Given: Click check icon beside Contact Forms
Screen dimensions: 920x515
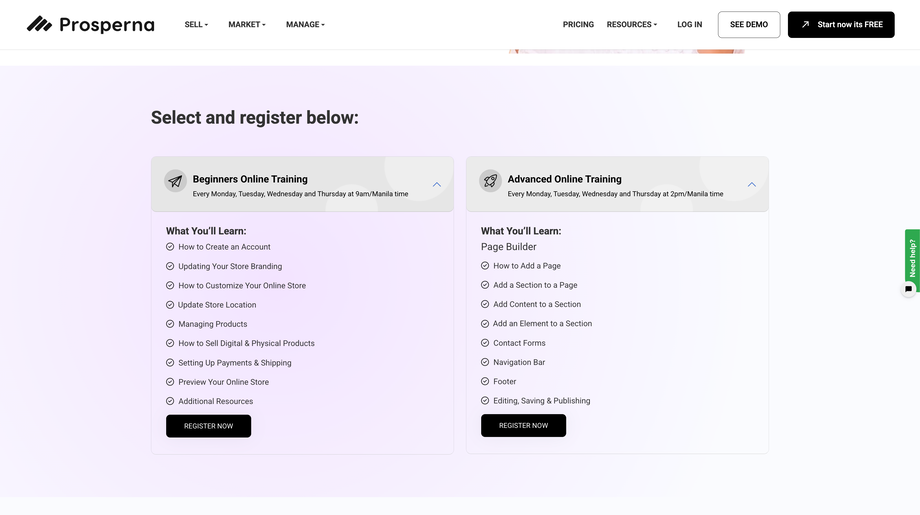Looking at the screenshot, I should click(485, 343).
